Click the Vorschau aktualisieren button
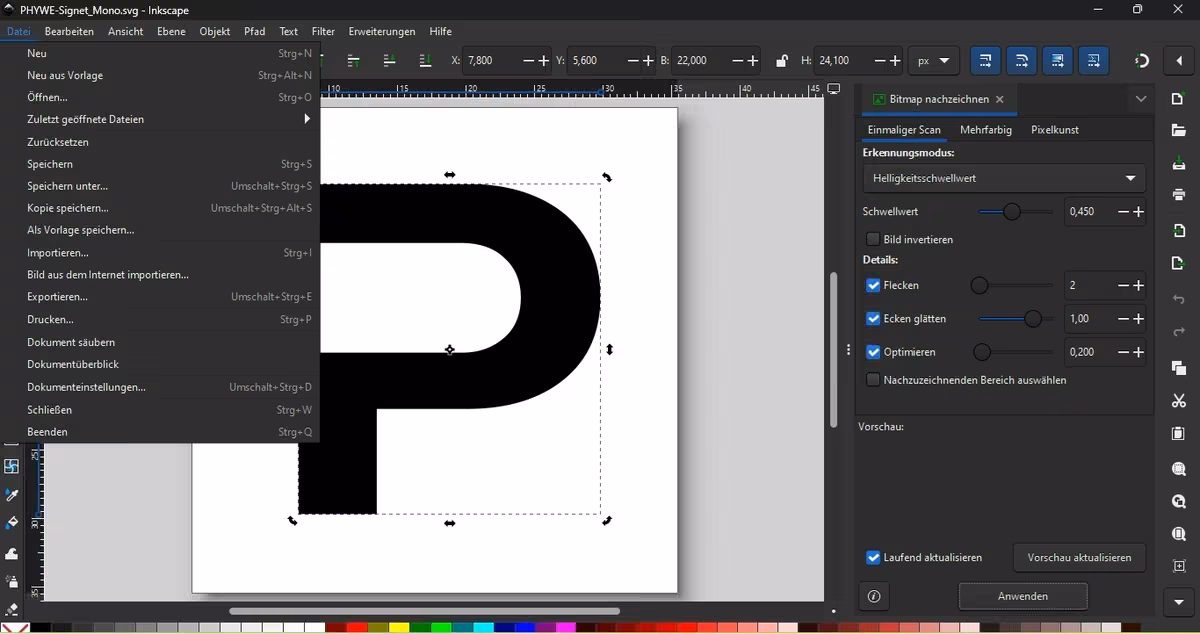The height and width of the screenshot is (634, 1200). pyautogui.click(x=1079, y=557)
